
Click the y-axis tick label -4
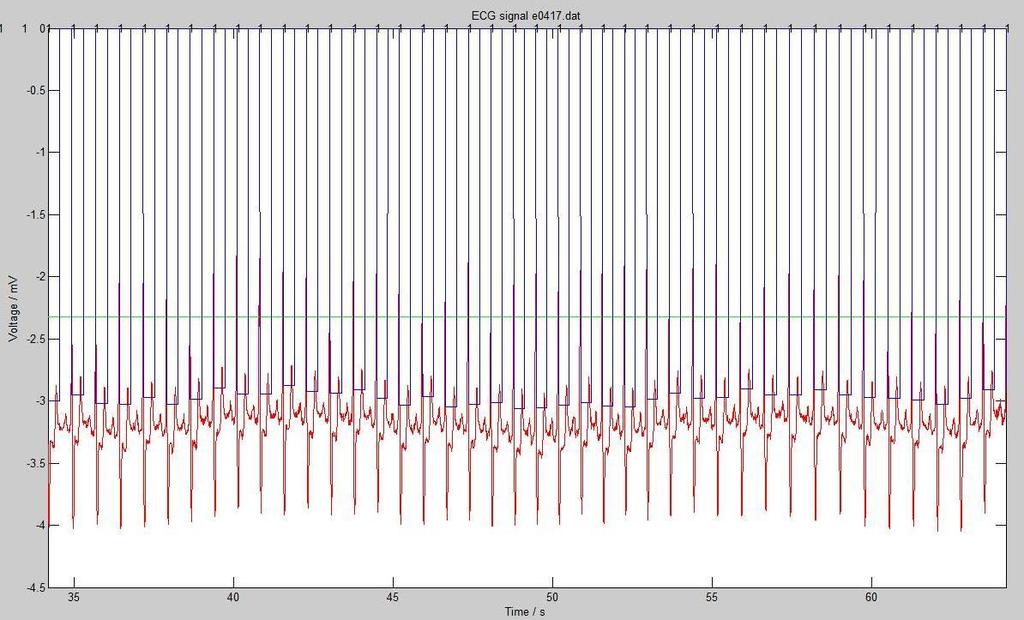(39, 525)
